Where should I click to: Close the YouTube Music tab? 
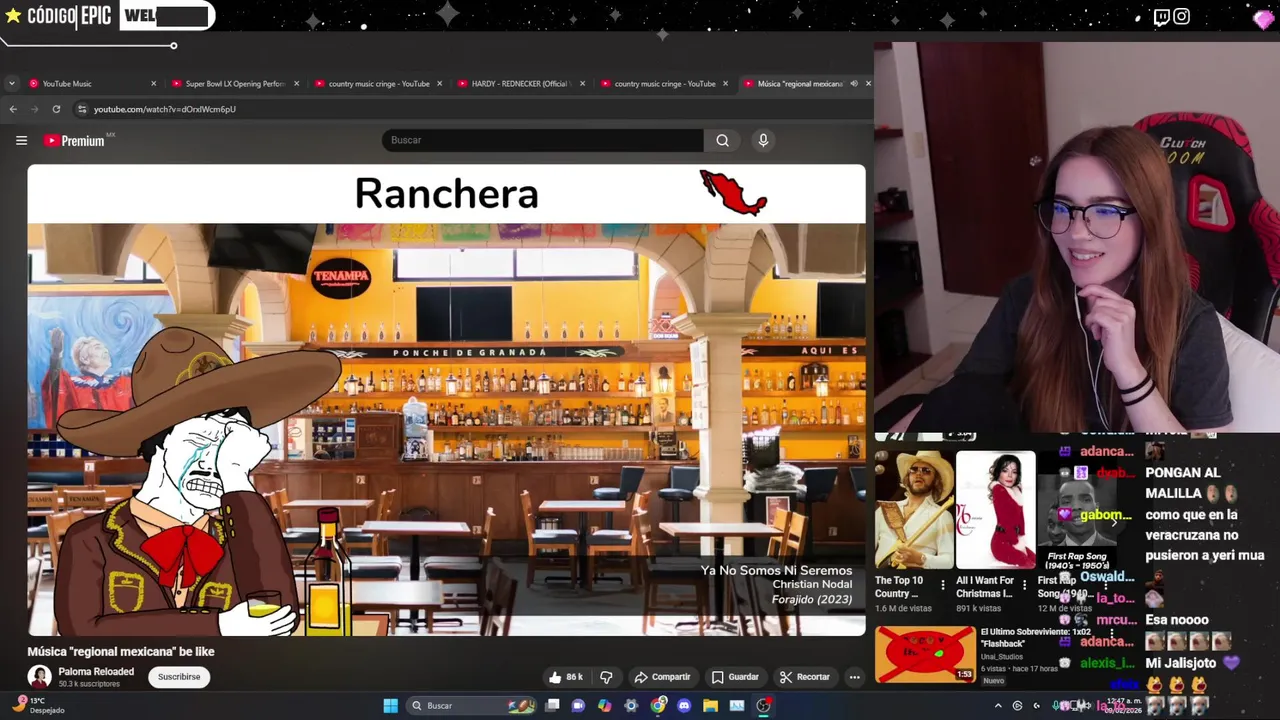pos(153,84)
